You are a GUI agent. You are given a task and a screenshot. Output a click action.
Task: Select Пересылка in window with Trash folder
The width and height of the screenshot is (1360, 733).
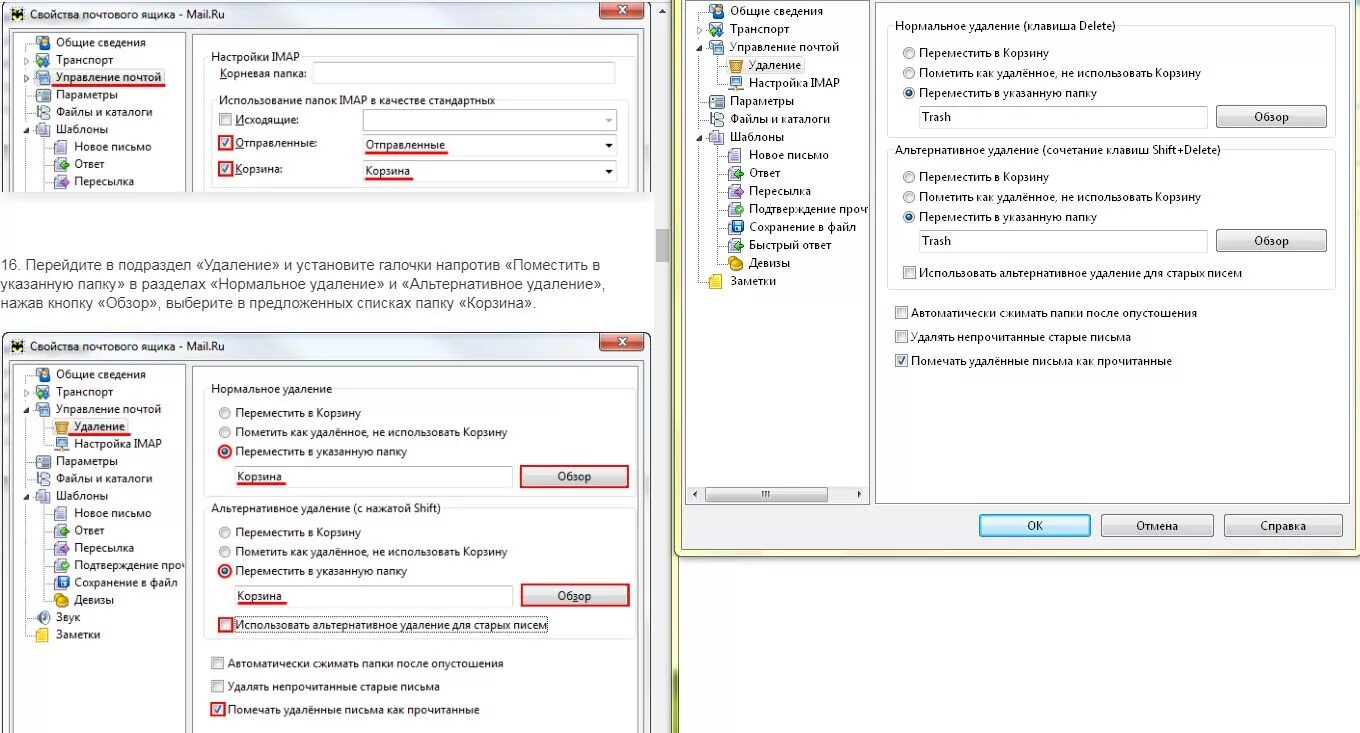pyautogui.click(x=780, y=191)
